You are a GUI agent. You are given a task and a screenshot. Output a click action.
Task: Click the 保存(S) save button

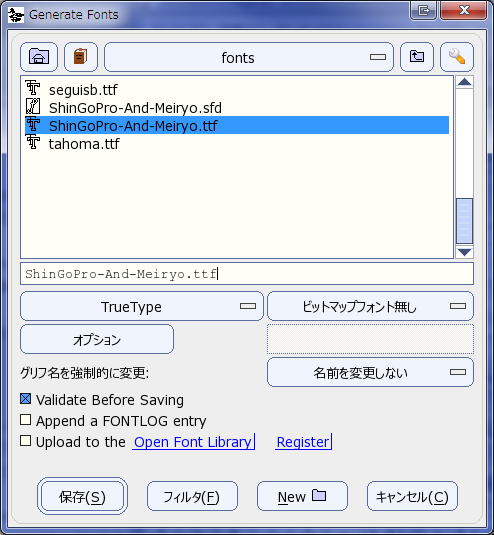point(82,496)
